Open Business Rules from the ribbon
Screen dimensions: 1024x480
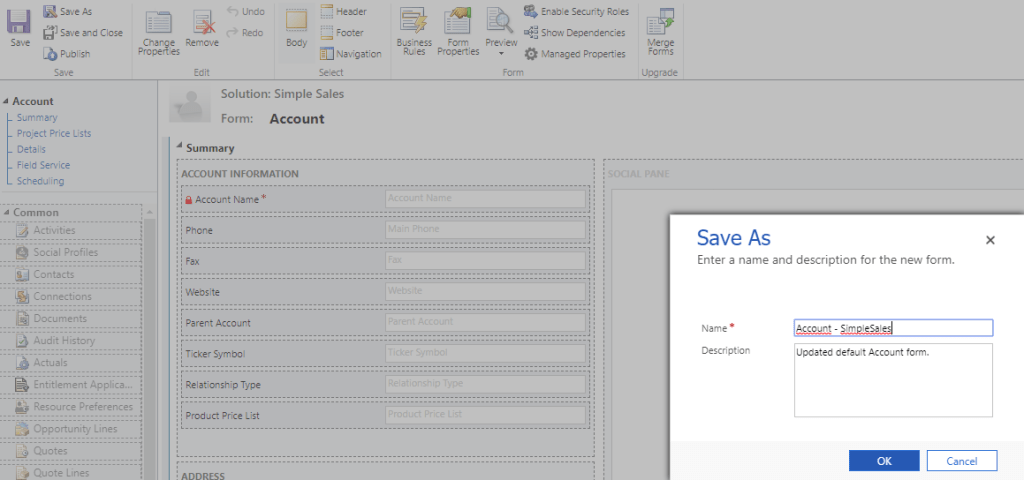(x=414, y=22)
